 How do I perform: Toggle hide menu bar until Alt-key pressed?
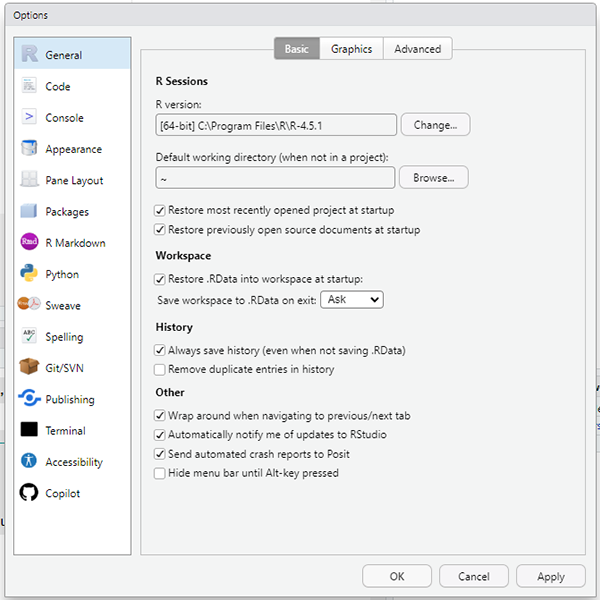pyautogui.click(x=160, y=473)
